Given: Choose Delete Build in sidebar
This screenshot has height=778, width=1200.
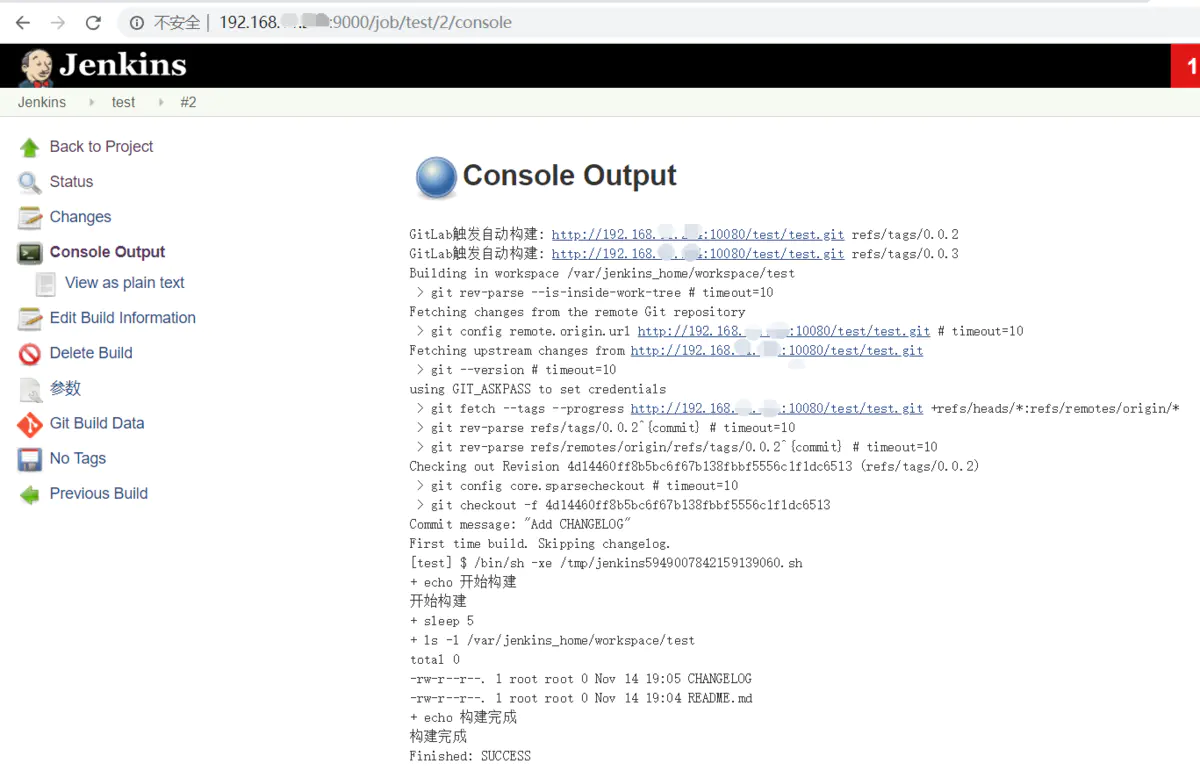Looking at the screenshot, I should (91, 352).
